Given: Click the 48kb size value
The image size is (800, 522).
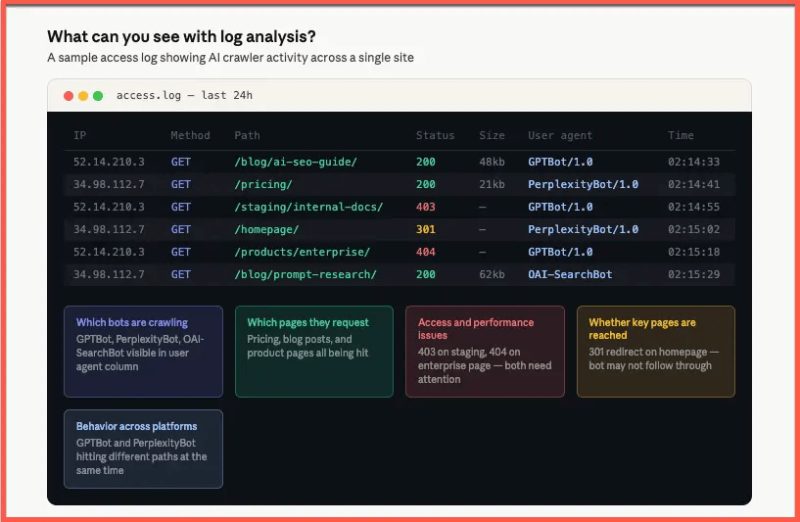Looking at the screenshot, I should pyautogui.click(x=492, y=162).
